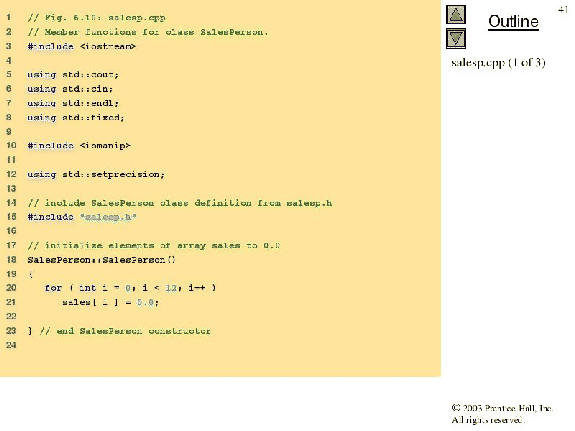This screenshot has height=431, width=575.
Task: Click the 'SalesPerson::SalesPerson()' line
Action: (x=102, y=260)
